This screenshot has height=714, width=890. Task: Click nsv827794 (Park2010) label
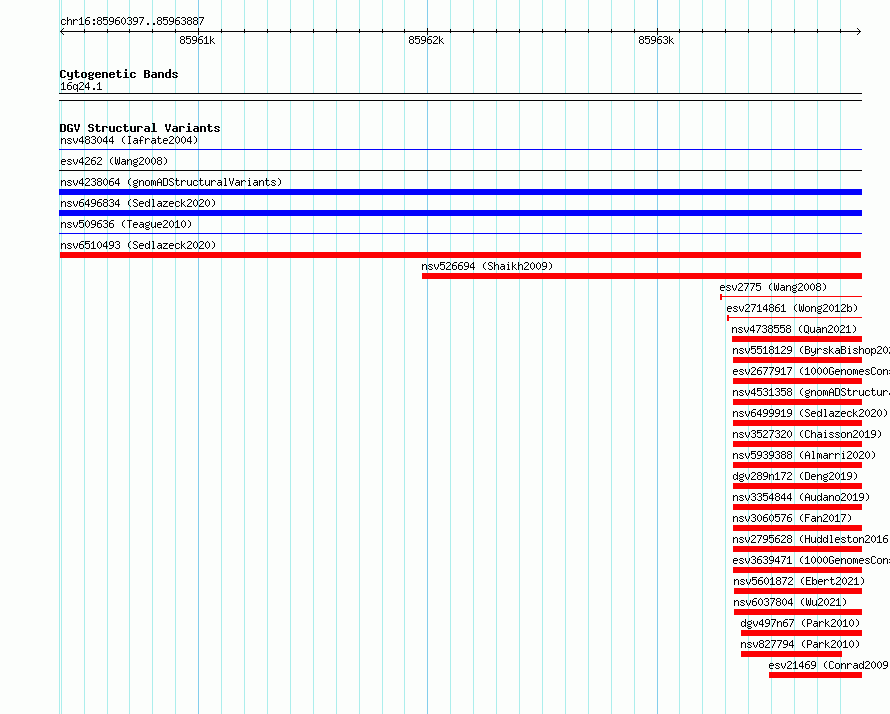(800, 644)
